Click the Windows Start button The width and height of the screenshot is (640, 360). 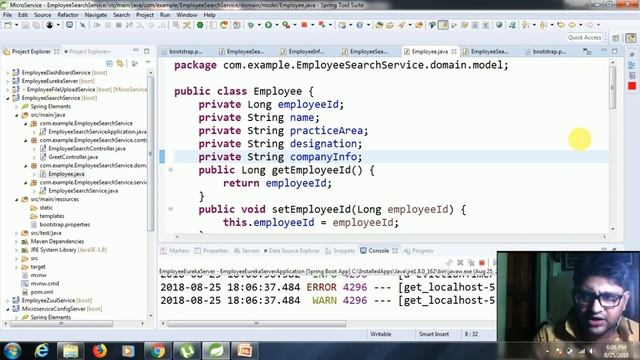(x=12, y=351)
